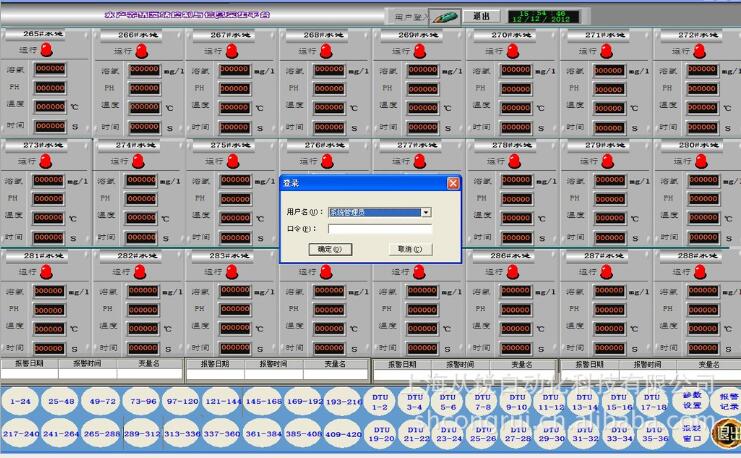Open the DTU 1-2 page
Viewport: 741px width, 458px height.
pyautogui.click(x=381, y=403)
